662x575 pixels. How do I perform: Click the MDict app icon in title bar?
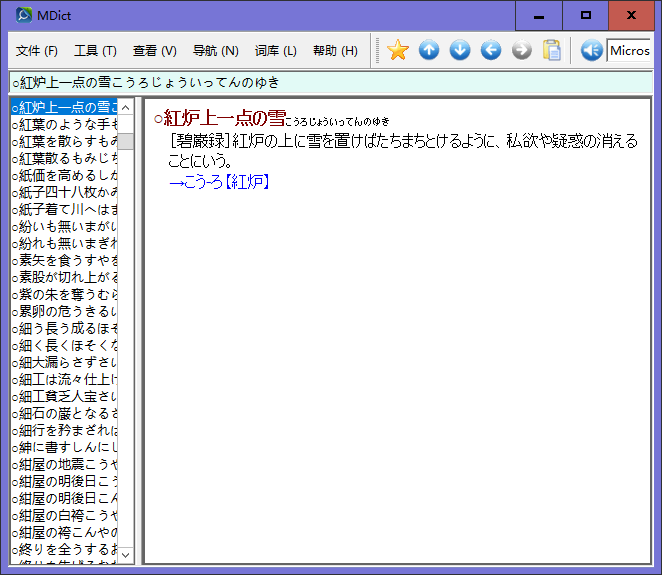[22, 15]
